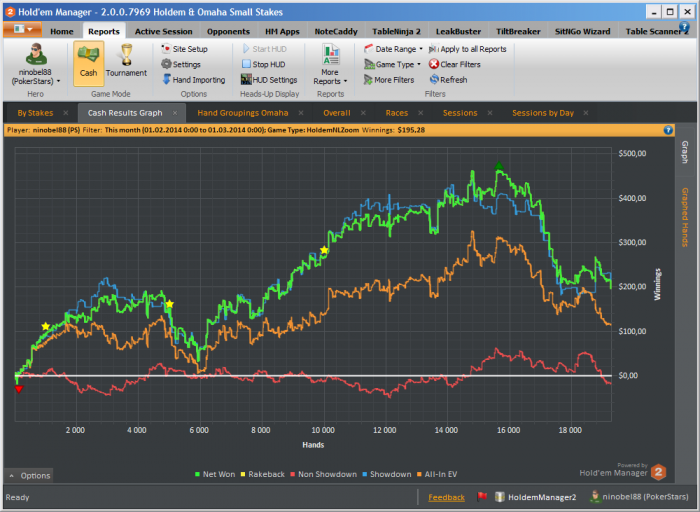Toggle the Non Showdown legend series
This screenshot has width=700, height=512.
[323, 474]
